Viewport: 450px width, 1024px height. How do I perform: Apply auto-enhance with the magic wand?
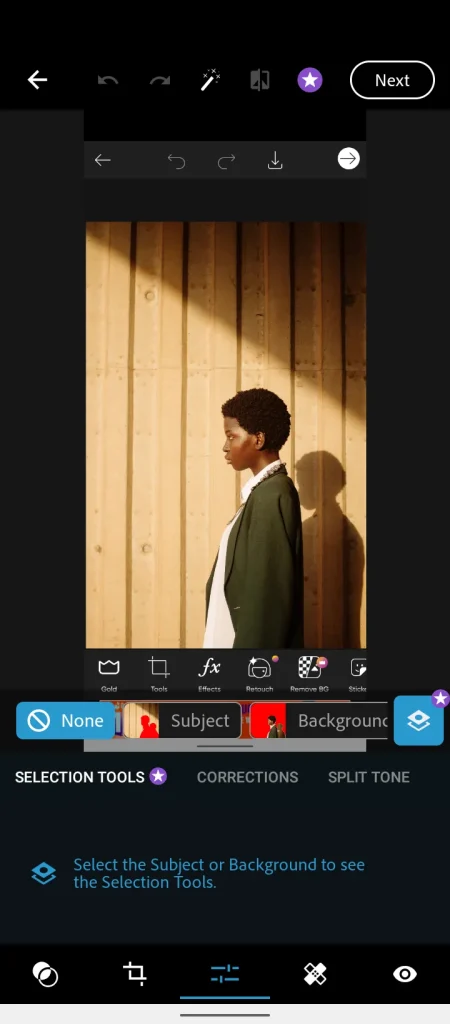pos(210,80)
